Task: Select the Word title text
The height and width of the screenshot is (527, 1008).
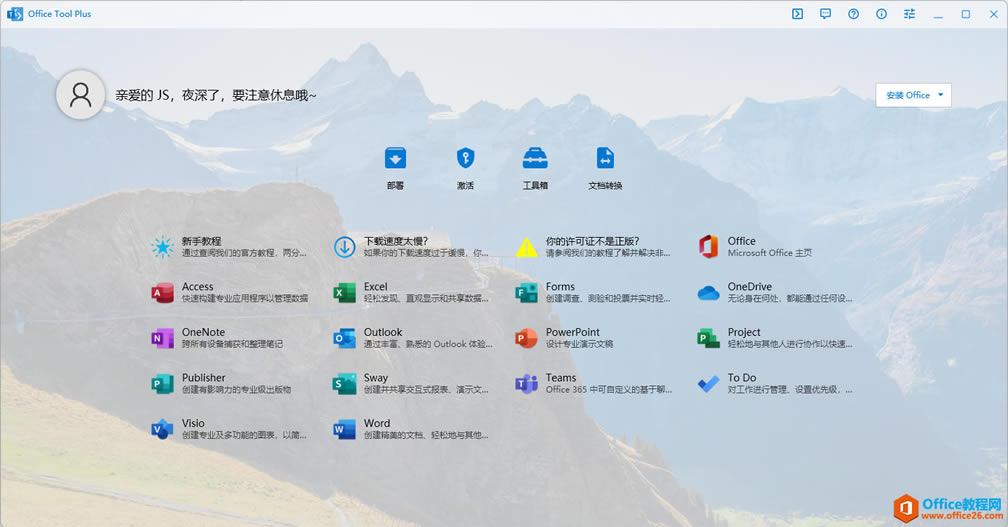Action: pyautogui.click(x=377, y=424)
